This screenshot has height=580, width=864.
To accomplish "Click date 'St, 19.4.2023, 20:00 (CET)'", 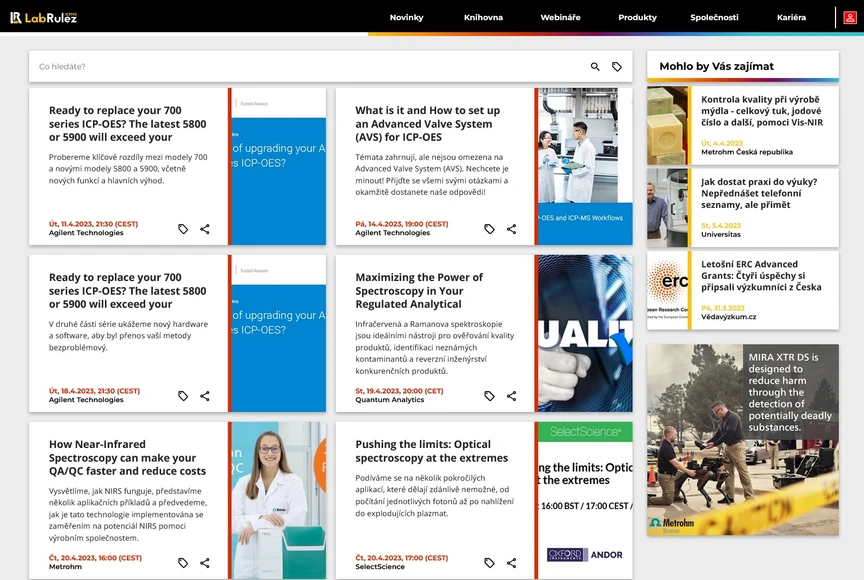I will point(399,391).
